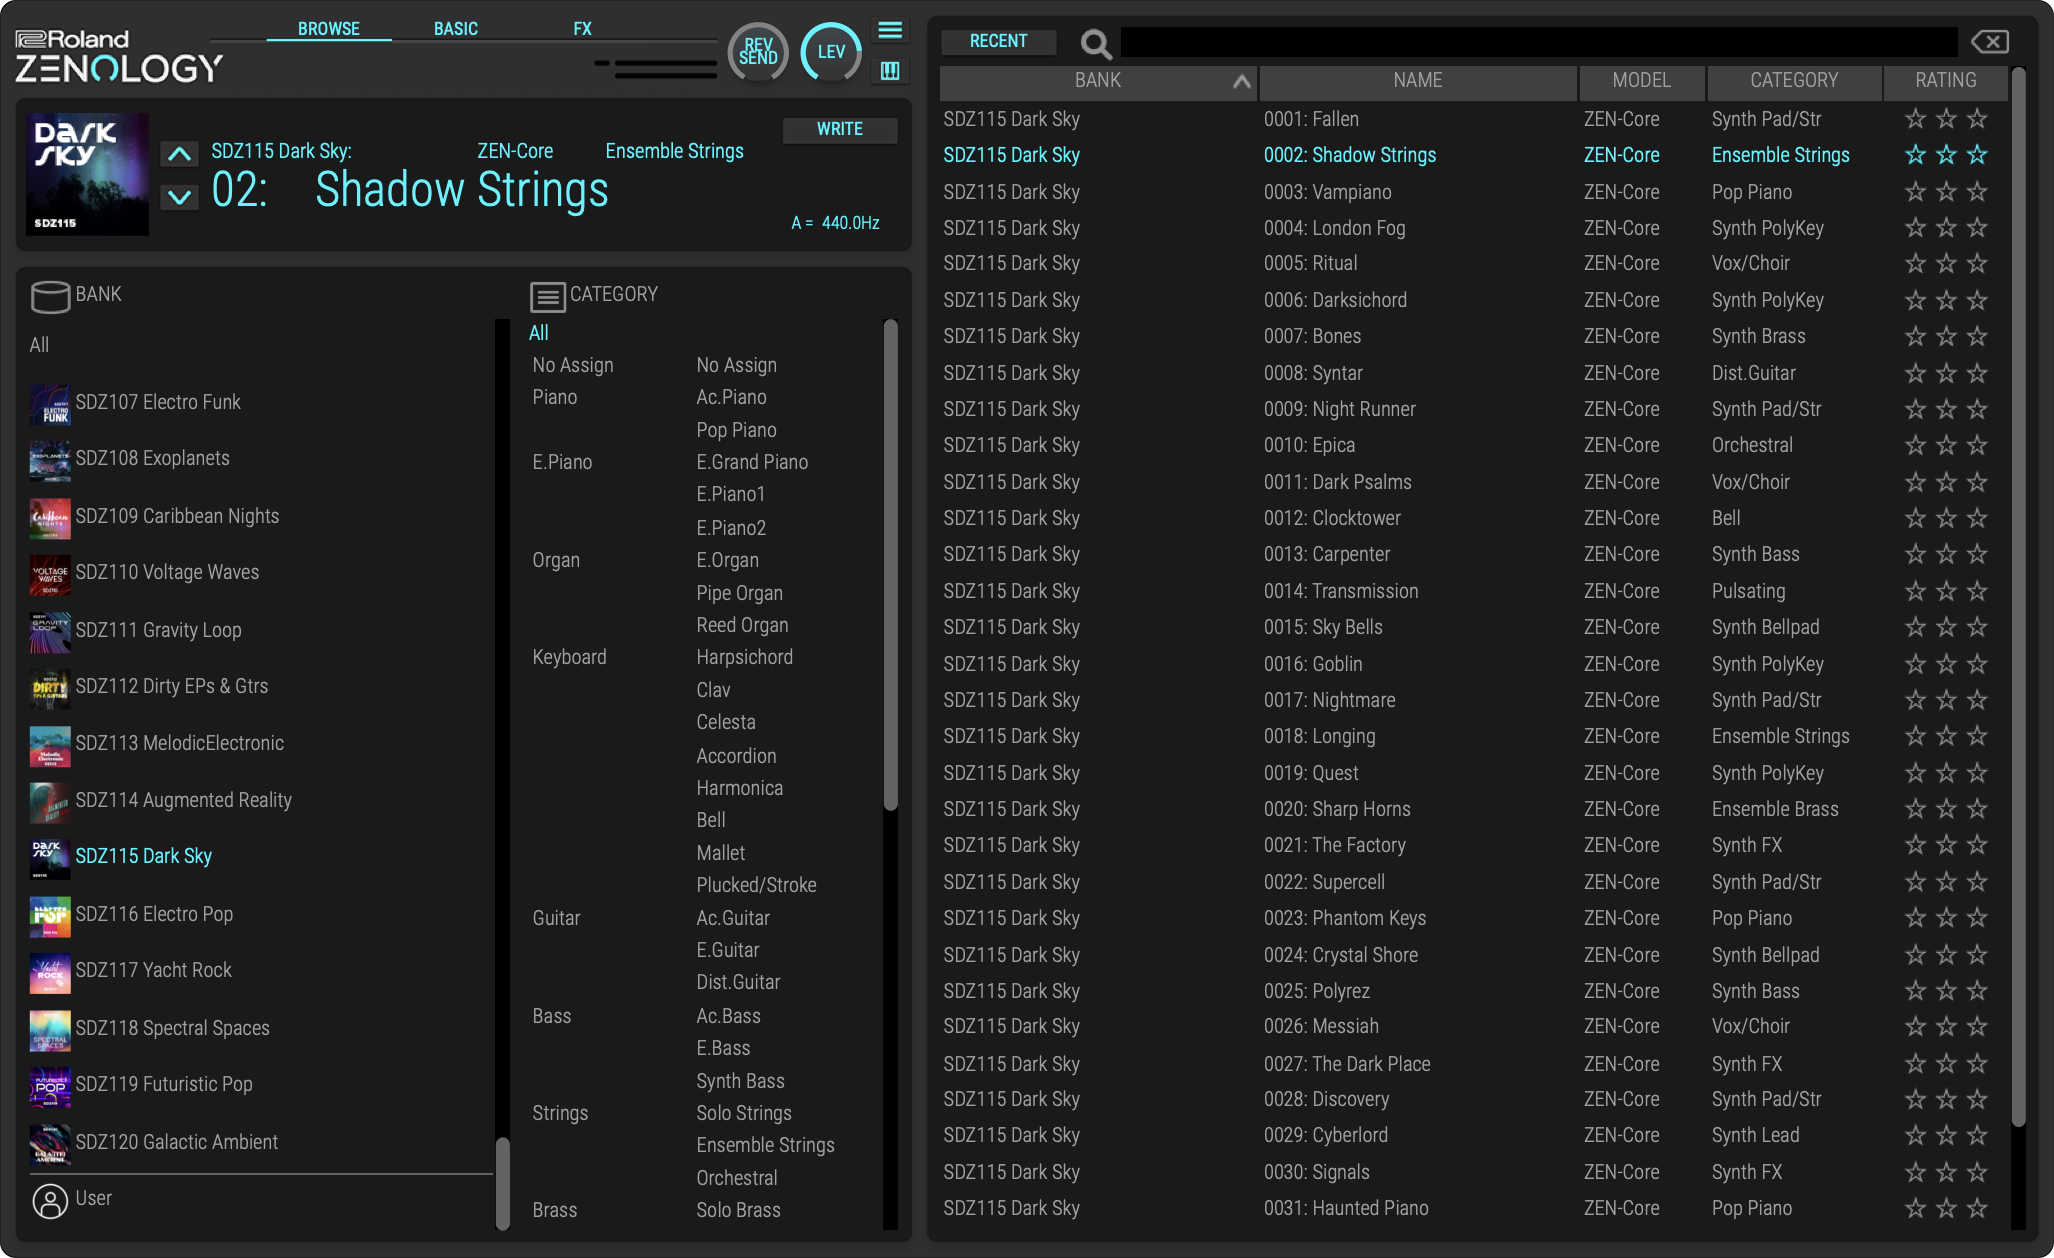Give 0010: Epica three stars
The width and height of the screenshot is (2054, 1258).
(x=1977, y=445)
